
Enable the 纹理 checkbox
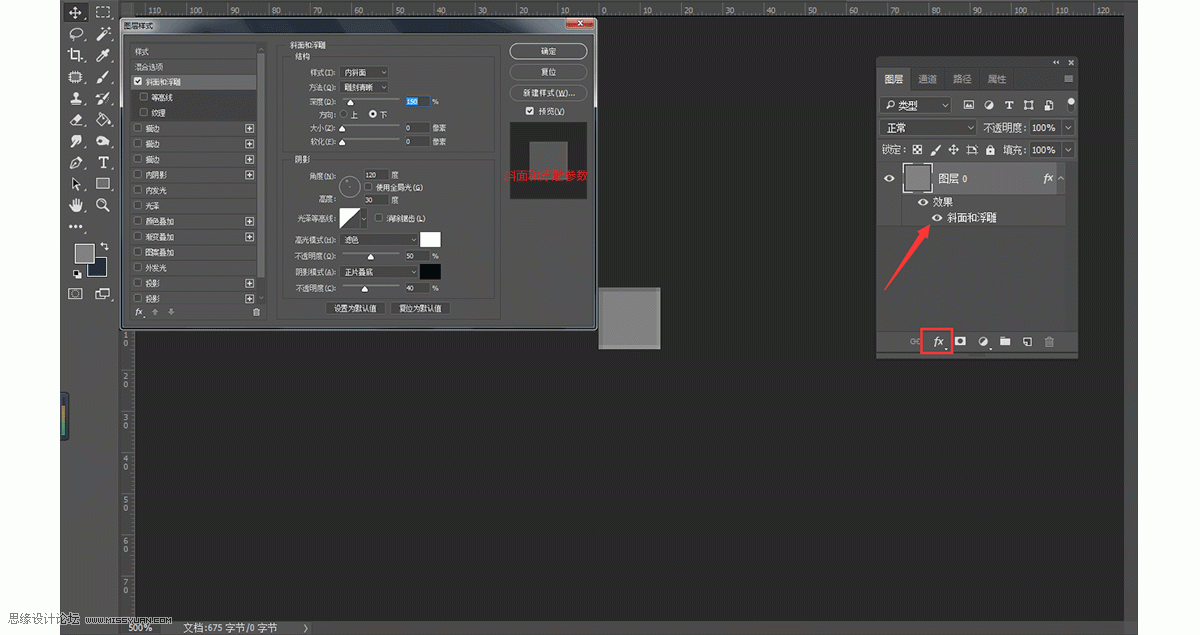144,113
